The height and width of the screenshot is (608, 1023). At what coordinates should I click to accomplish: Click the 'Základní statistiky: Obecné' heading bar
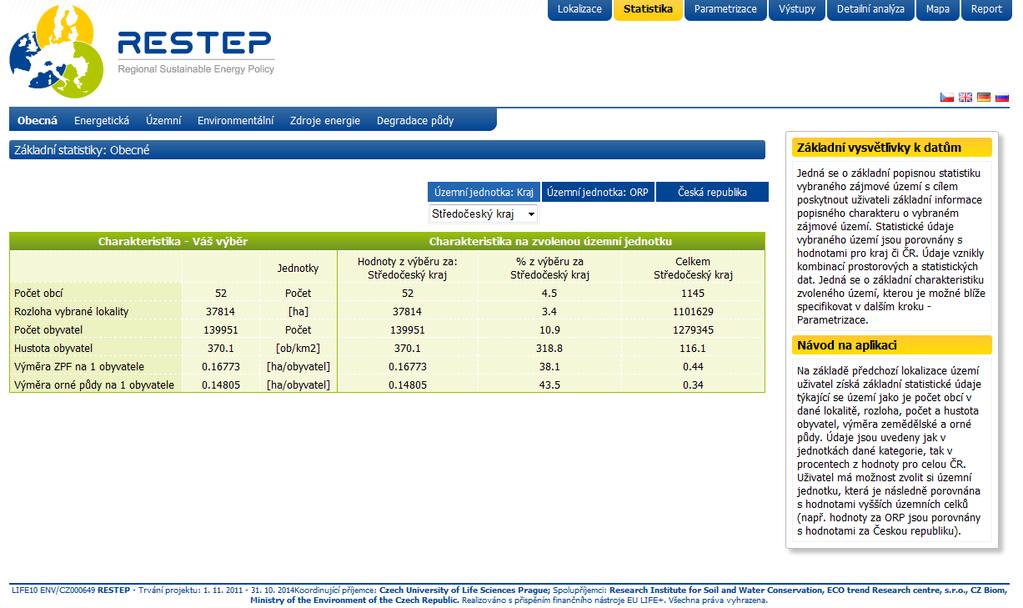[387, 150]
